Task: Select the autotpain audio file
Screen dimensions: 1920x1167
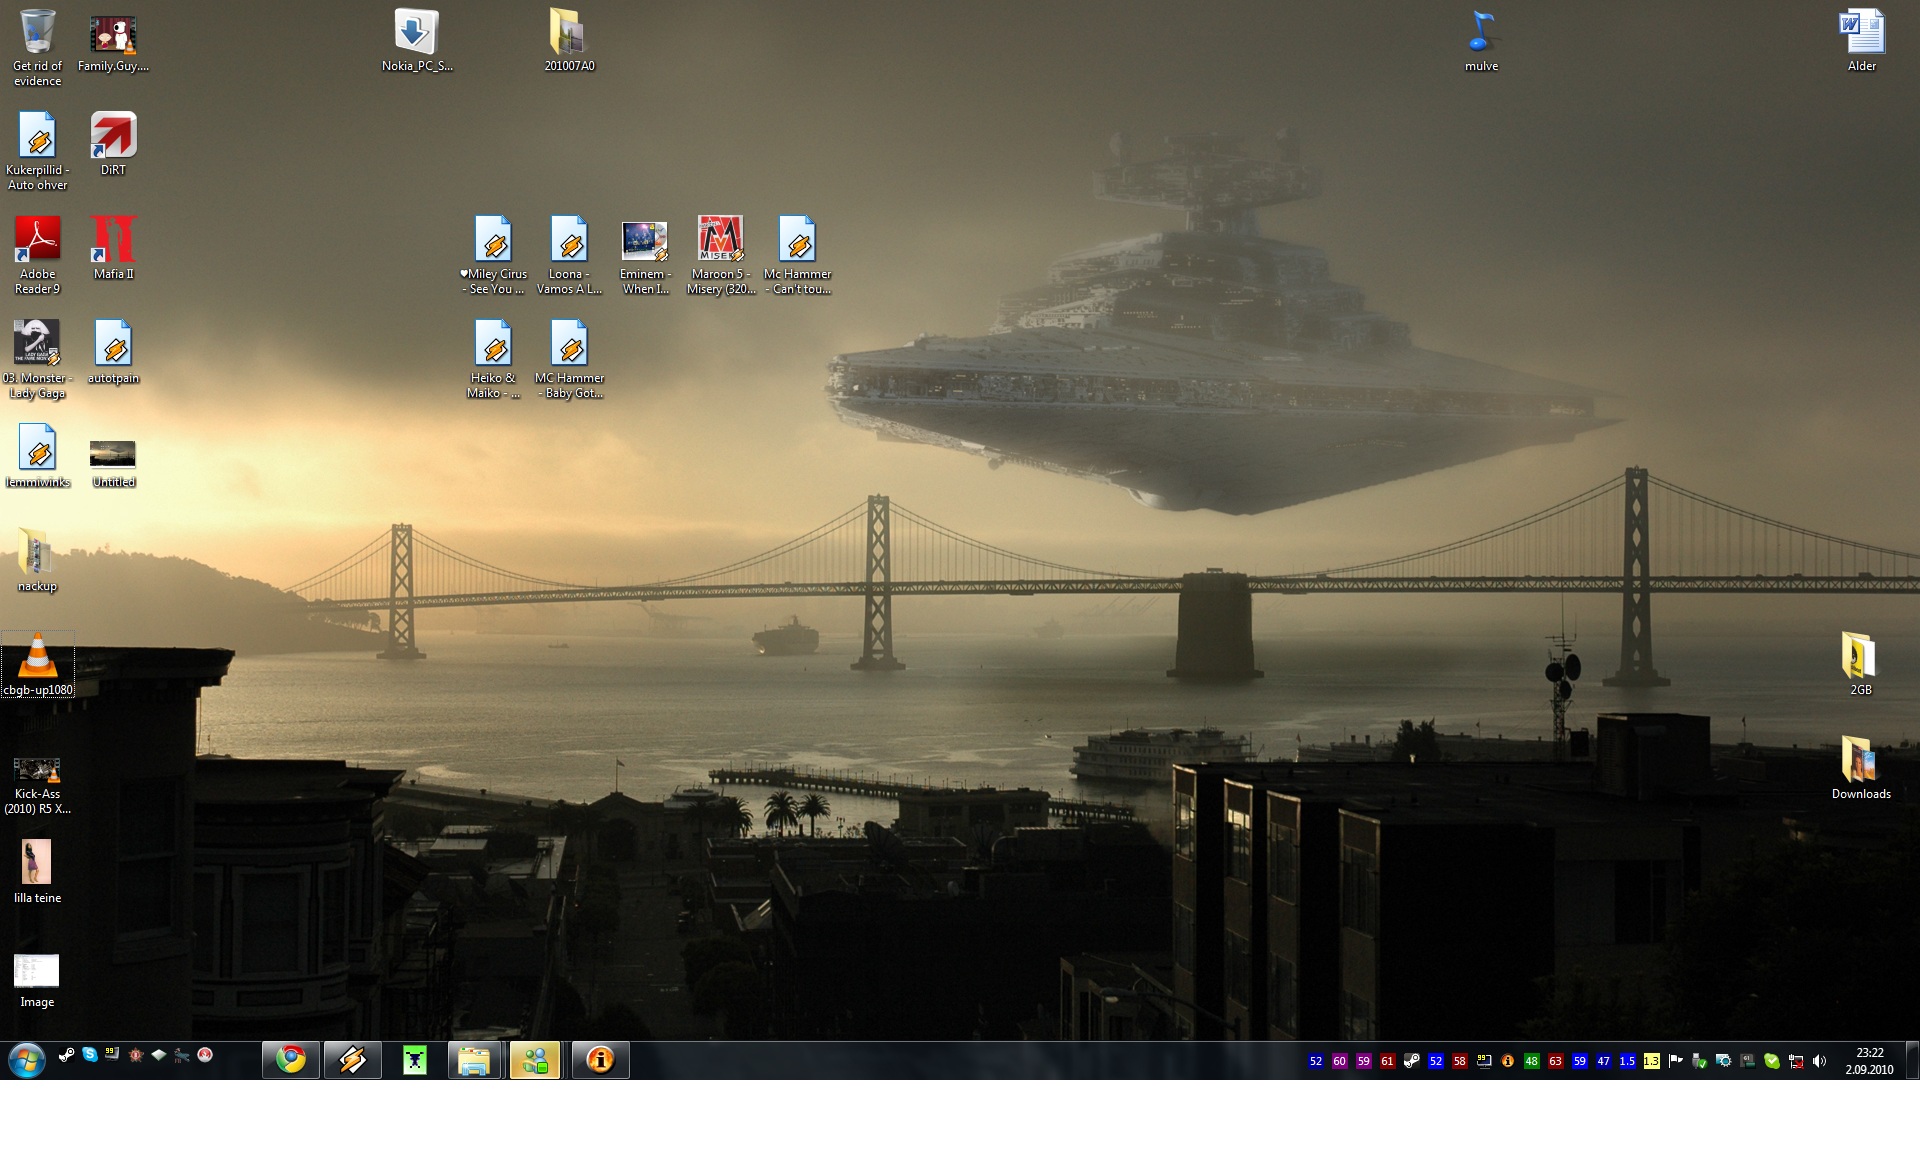Action: coord(113,353)
